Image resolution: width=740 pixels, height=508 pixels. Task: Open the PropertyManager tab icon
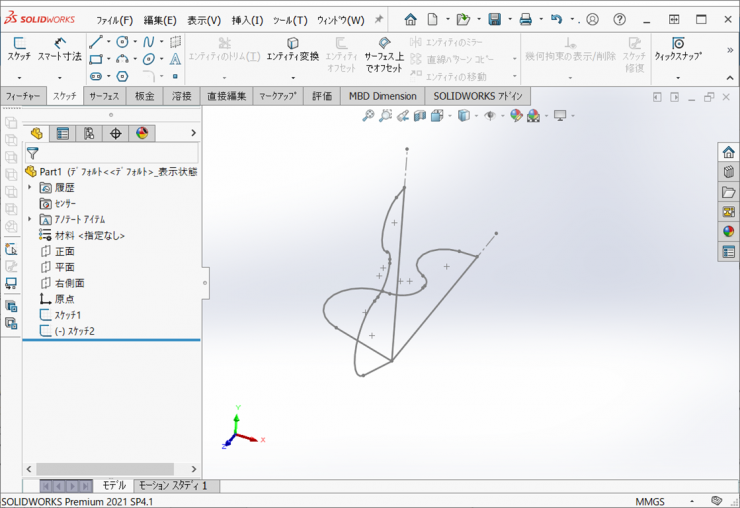pyautogui.click(x=63, y=133)
